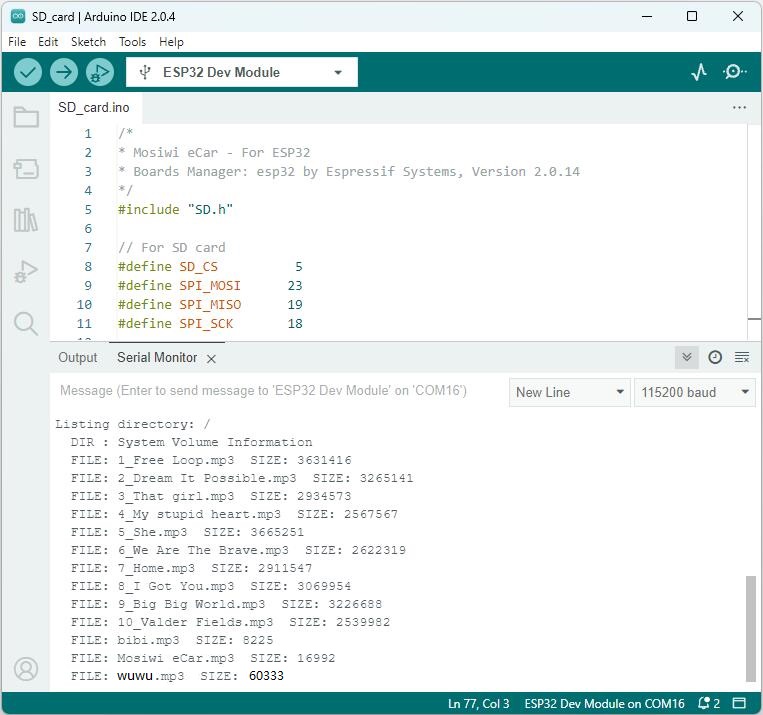This screenshot has height=715, width=763.
Task: Start debugging with the toolbar debug button
Action: pos(100,73)
